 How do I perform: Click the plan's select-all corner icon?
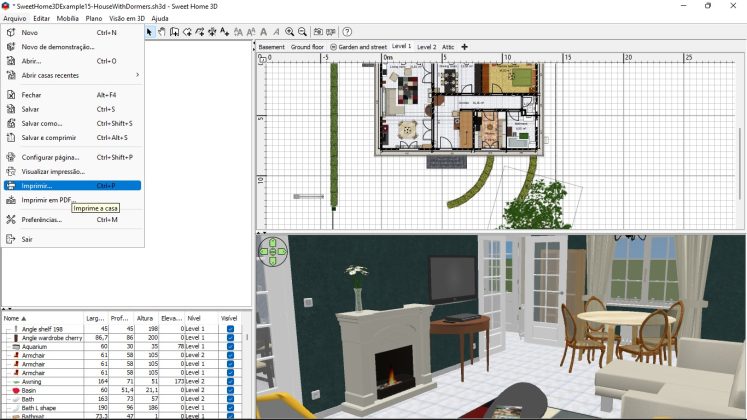pyautogui.click(x=262, y=59)
